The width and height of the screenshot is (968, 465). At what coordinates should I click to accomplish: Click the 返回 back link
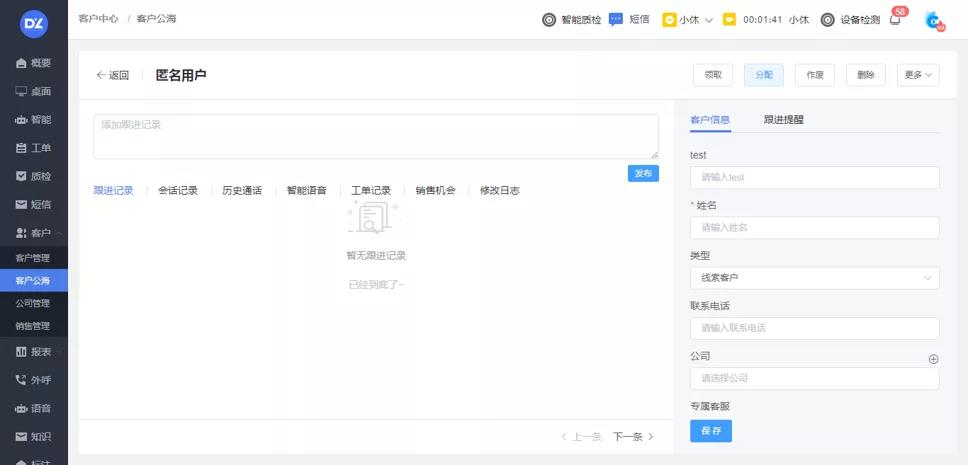point(113,75)
